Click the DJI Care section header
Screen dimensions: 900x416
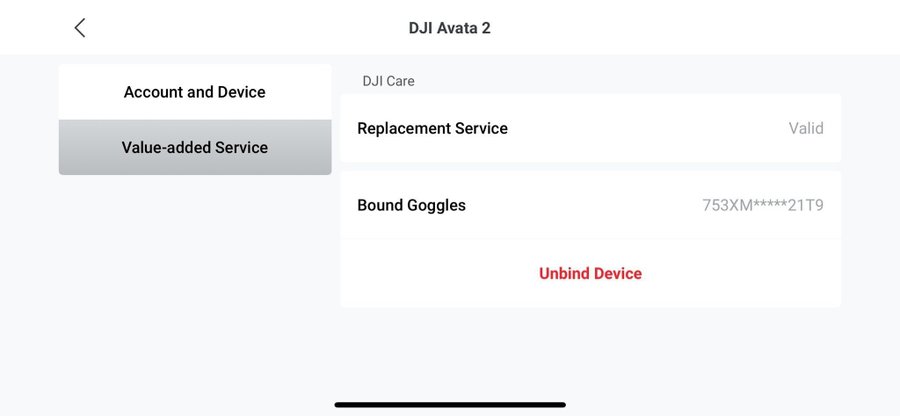[386, 81]
